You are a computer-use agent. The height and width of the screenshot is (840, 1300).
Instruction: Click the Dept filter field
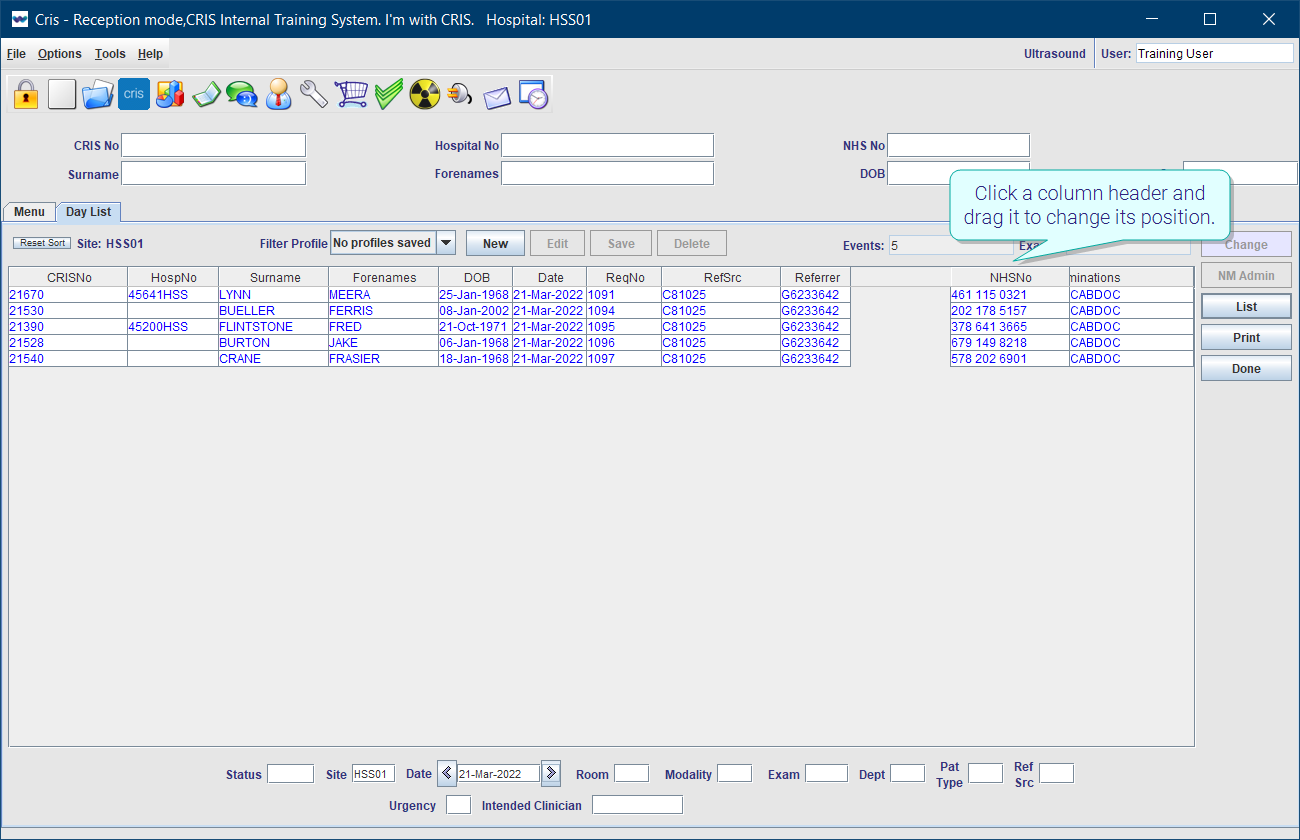[x=907, y=774]
